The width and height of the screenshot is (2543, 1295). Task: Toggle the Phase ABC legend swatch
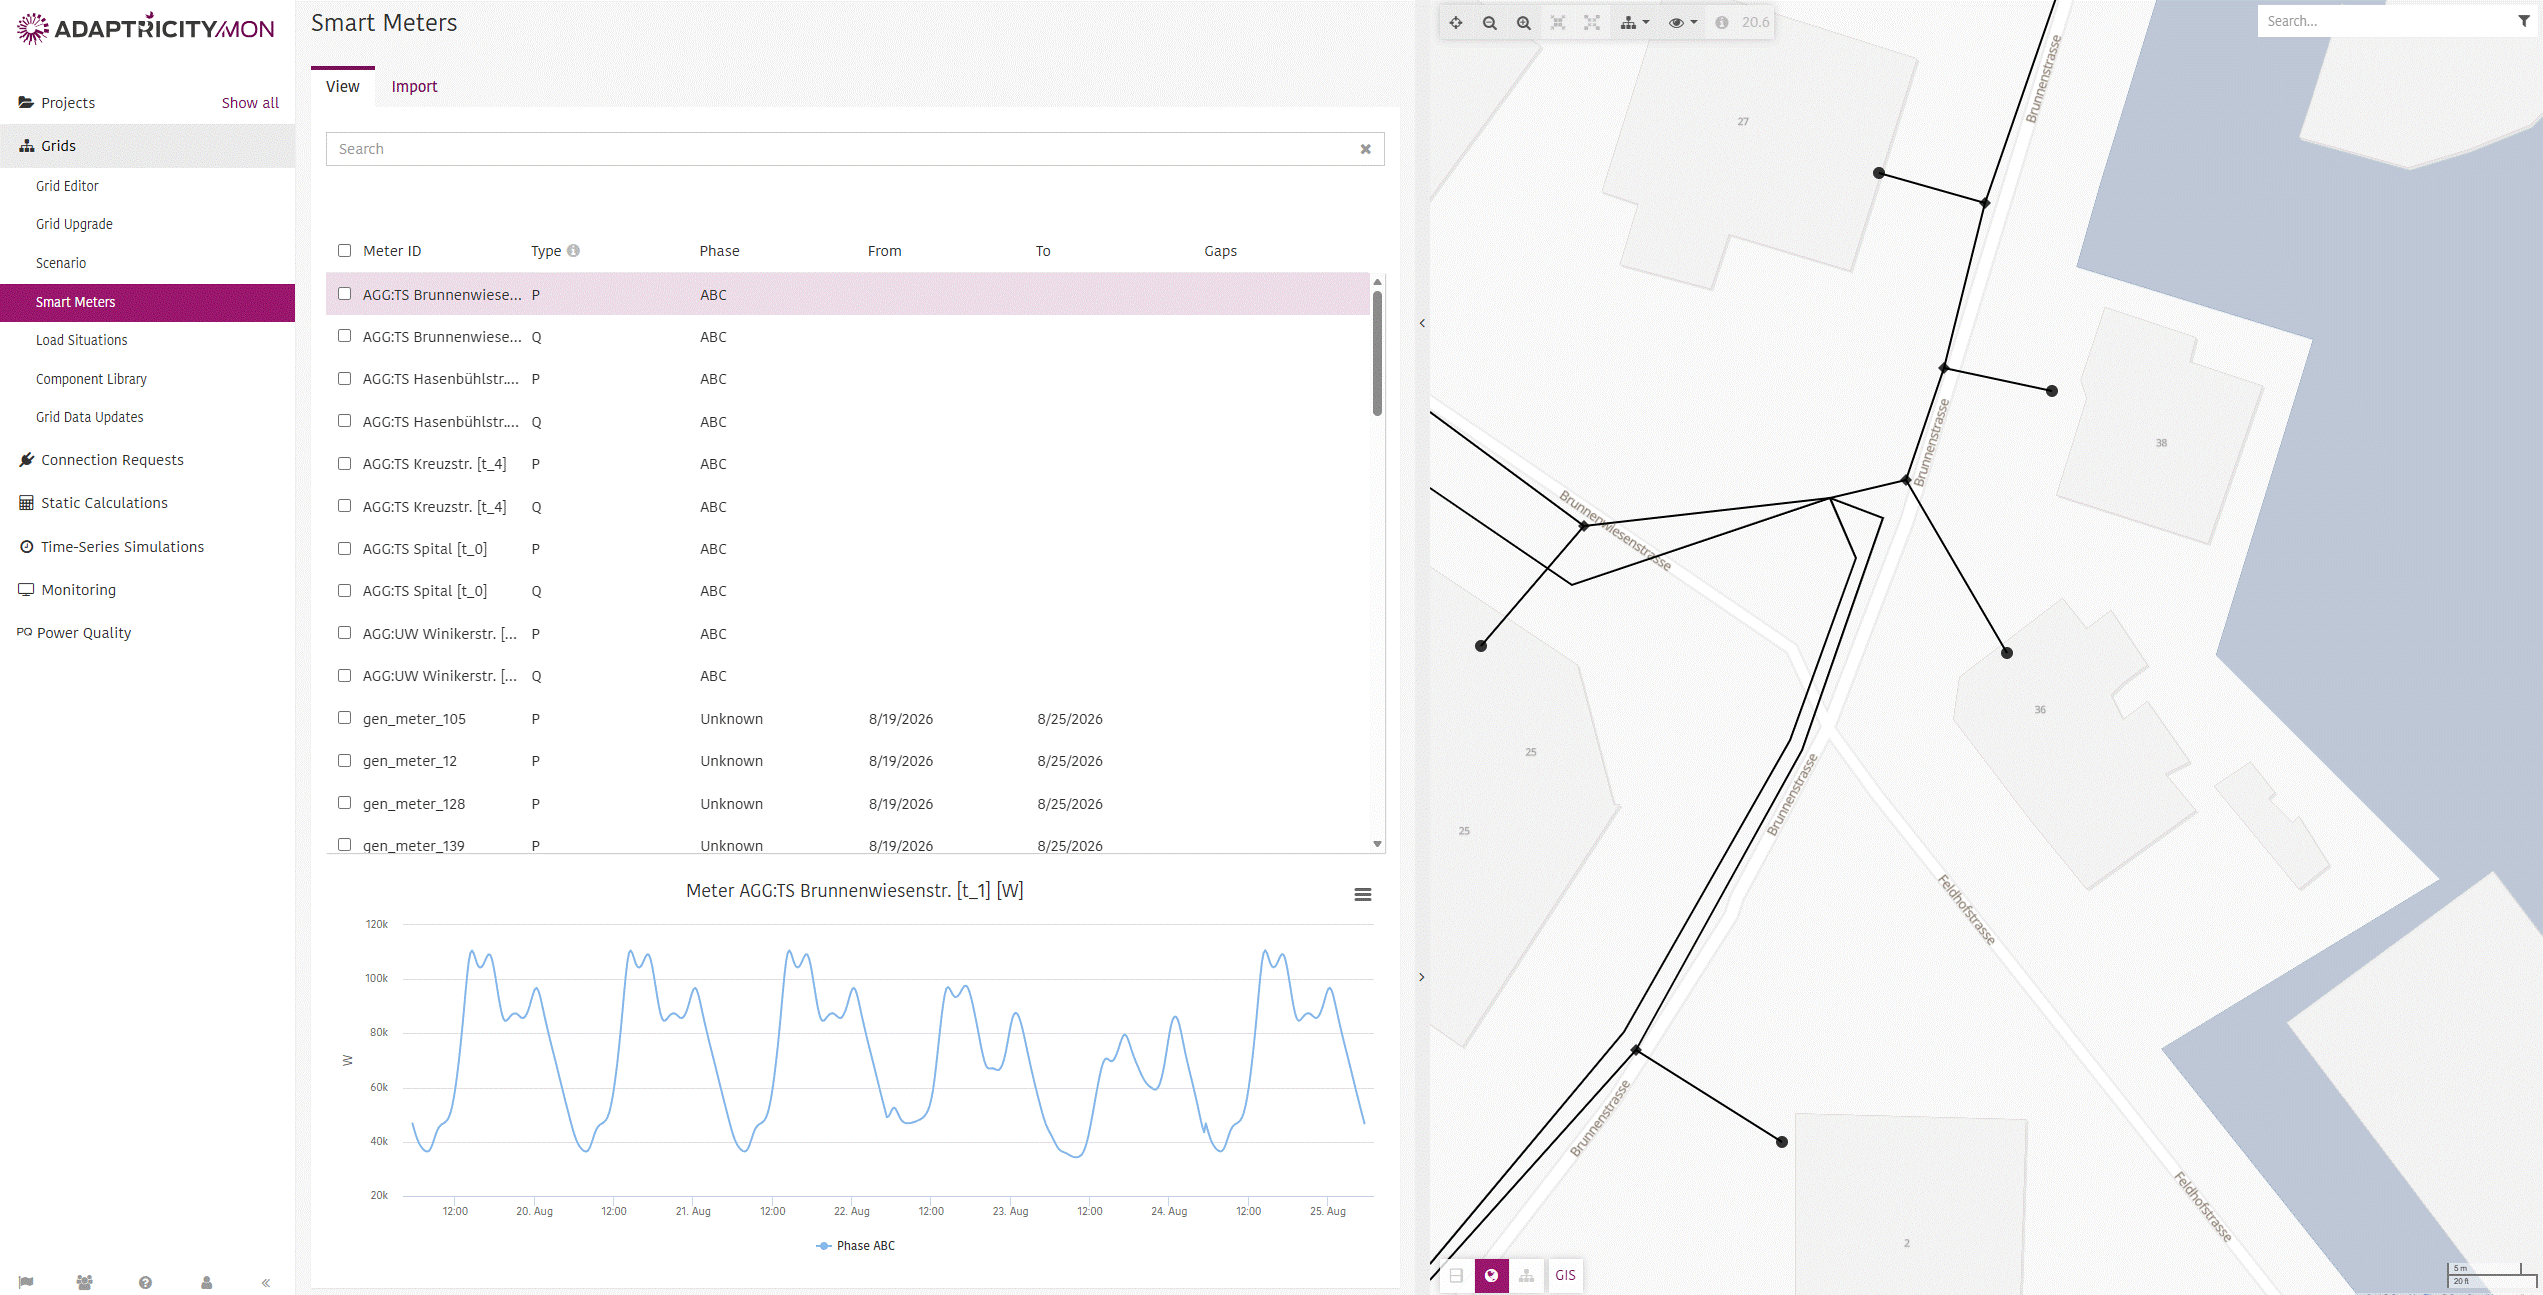coord(824,1246)
